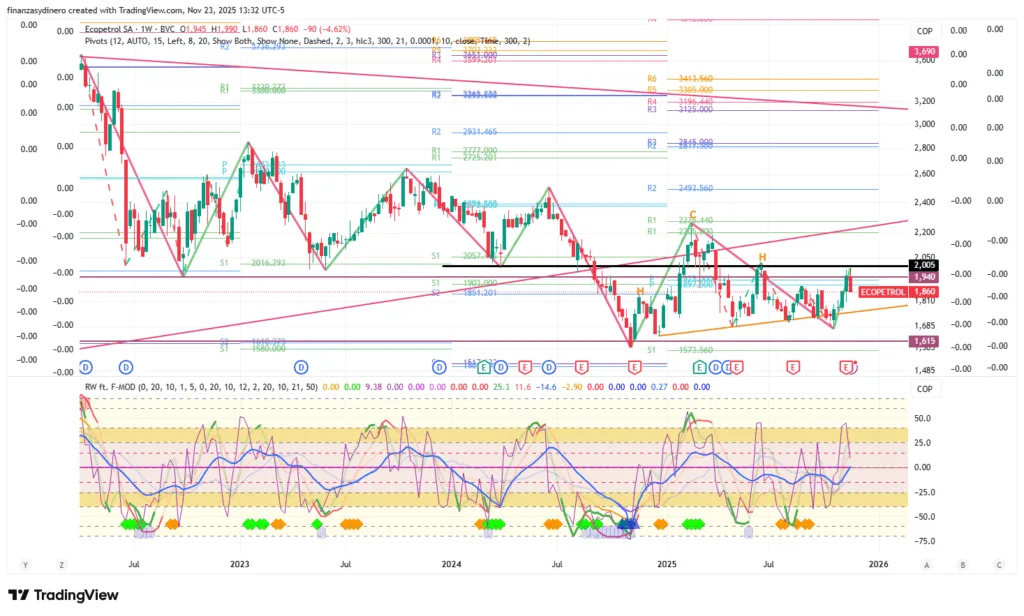
Task: Click the dividend D marker below 2023 candles
Action: tap(300, 367)
